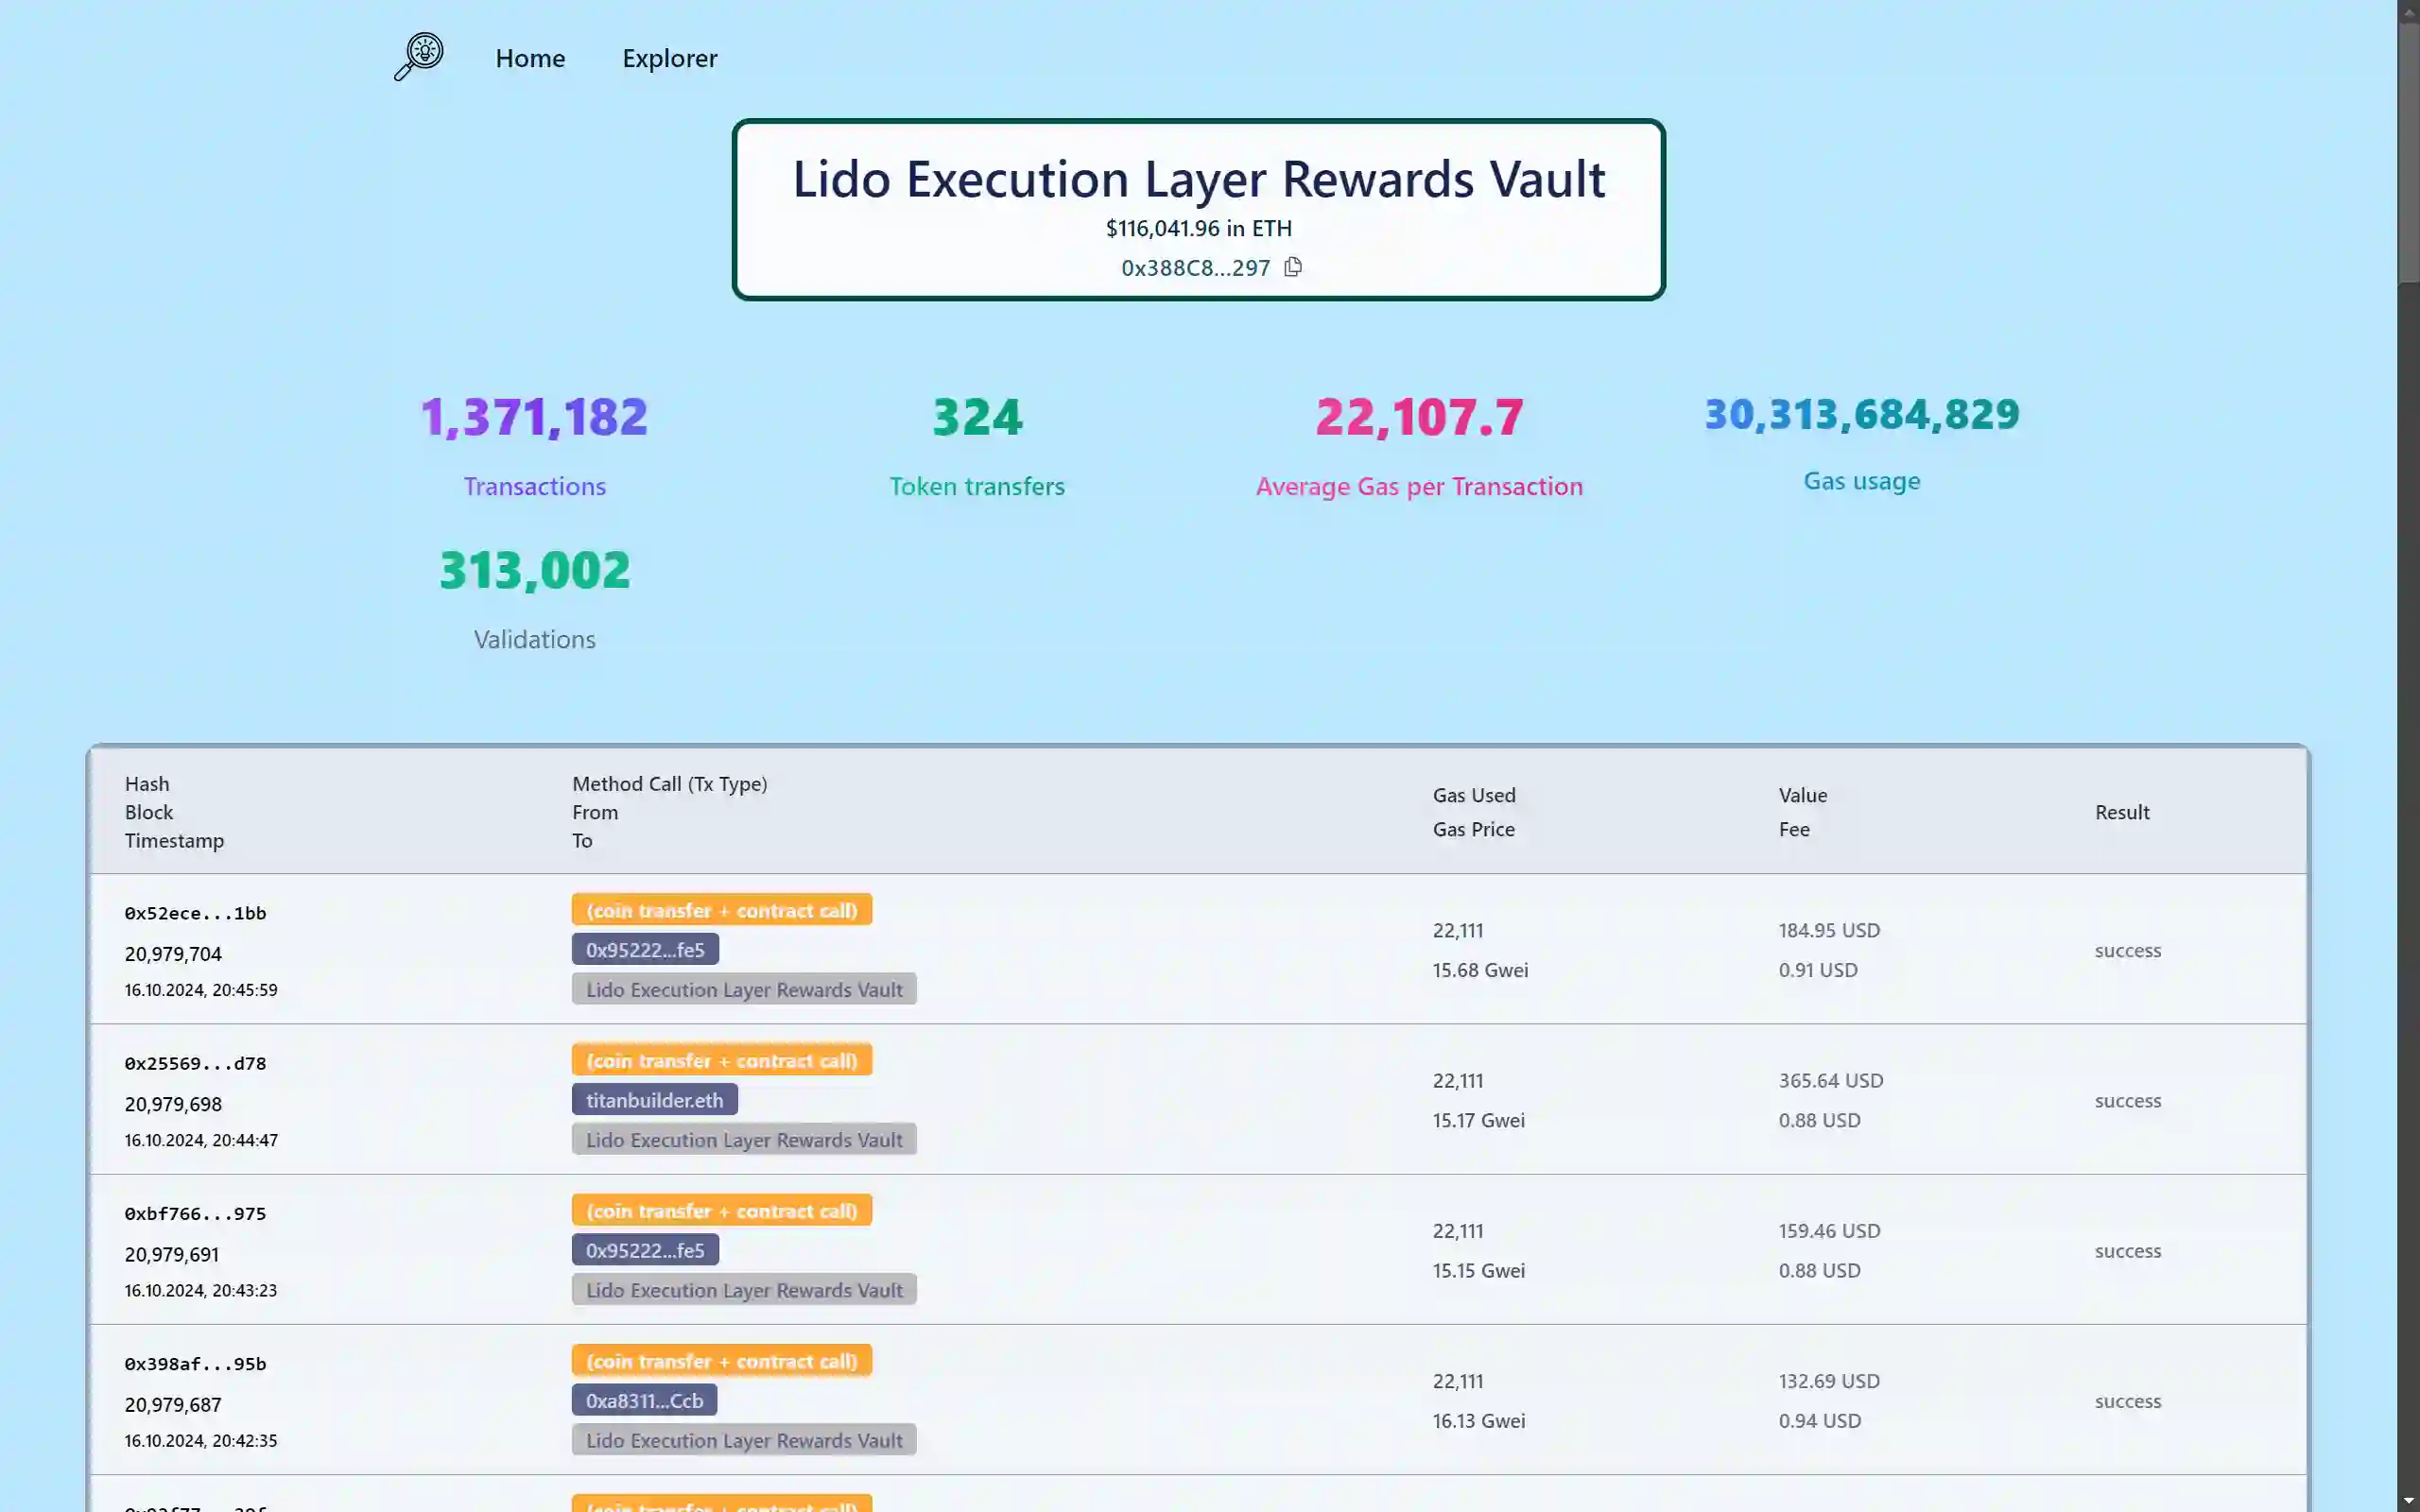Screen dimensions: 2420x1512
Task: Click Lido Vault recipient in 0x52ece row
Action: [x=744, y=990]
